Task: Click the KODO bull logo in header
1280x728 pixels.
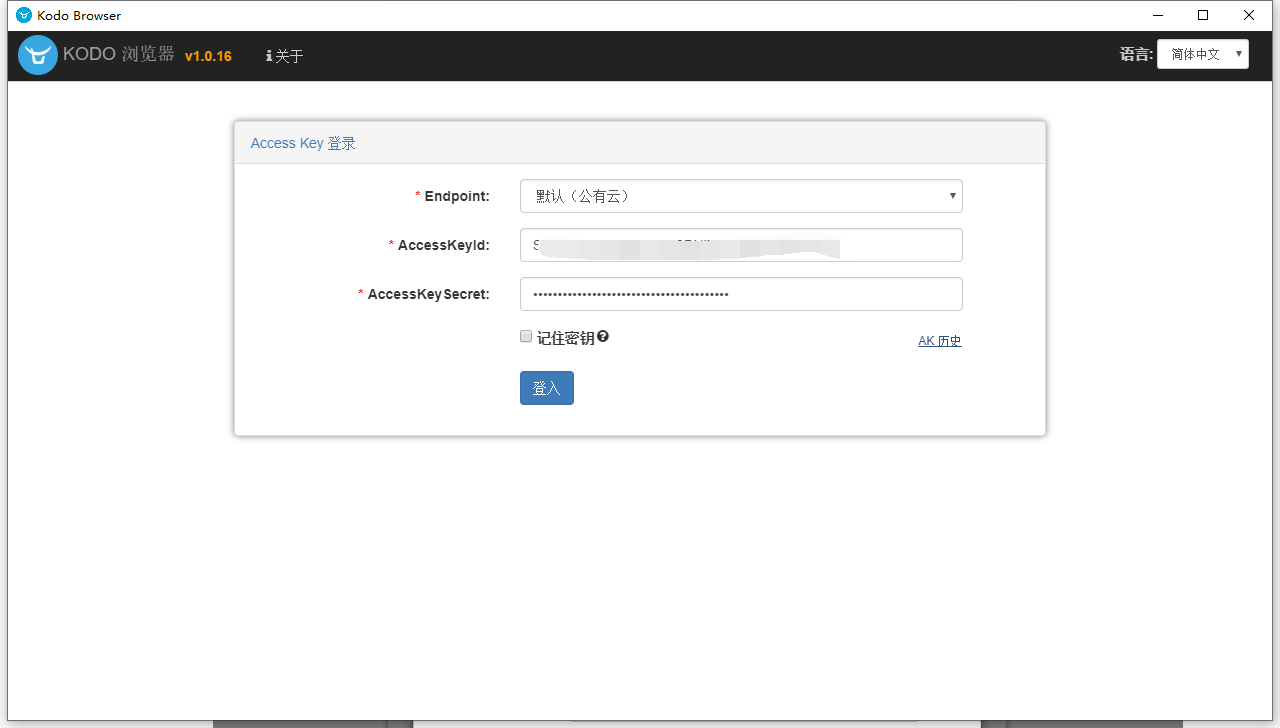Action: point(38,55)
